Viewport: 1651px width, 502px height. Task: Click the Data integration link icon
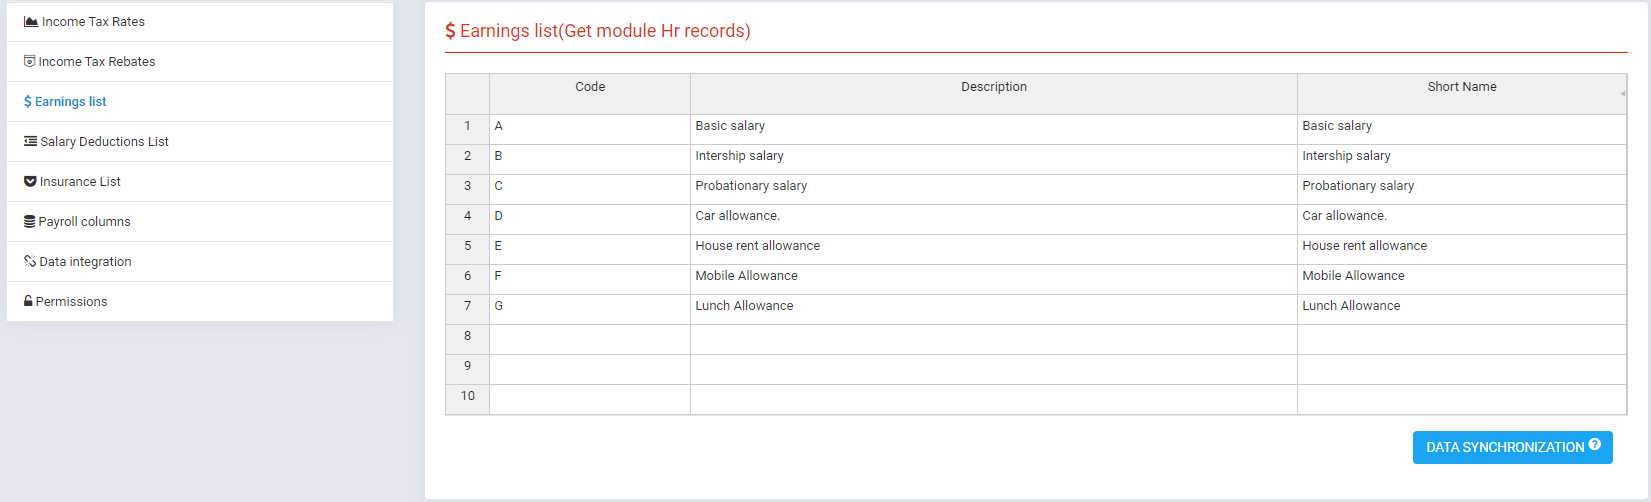(x=30, y=261)
